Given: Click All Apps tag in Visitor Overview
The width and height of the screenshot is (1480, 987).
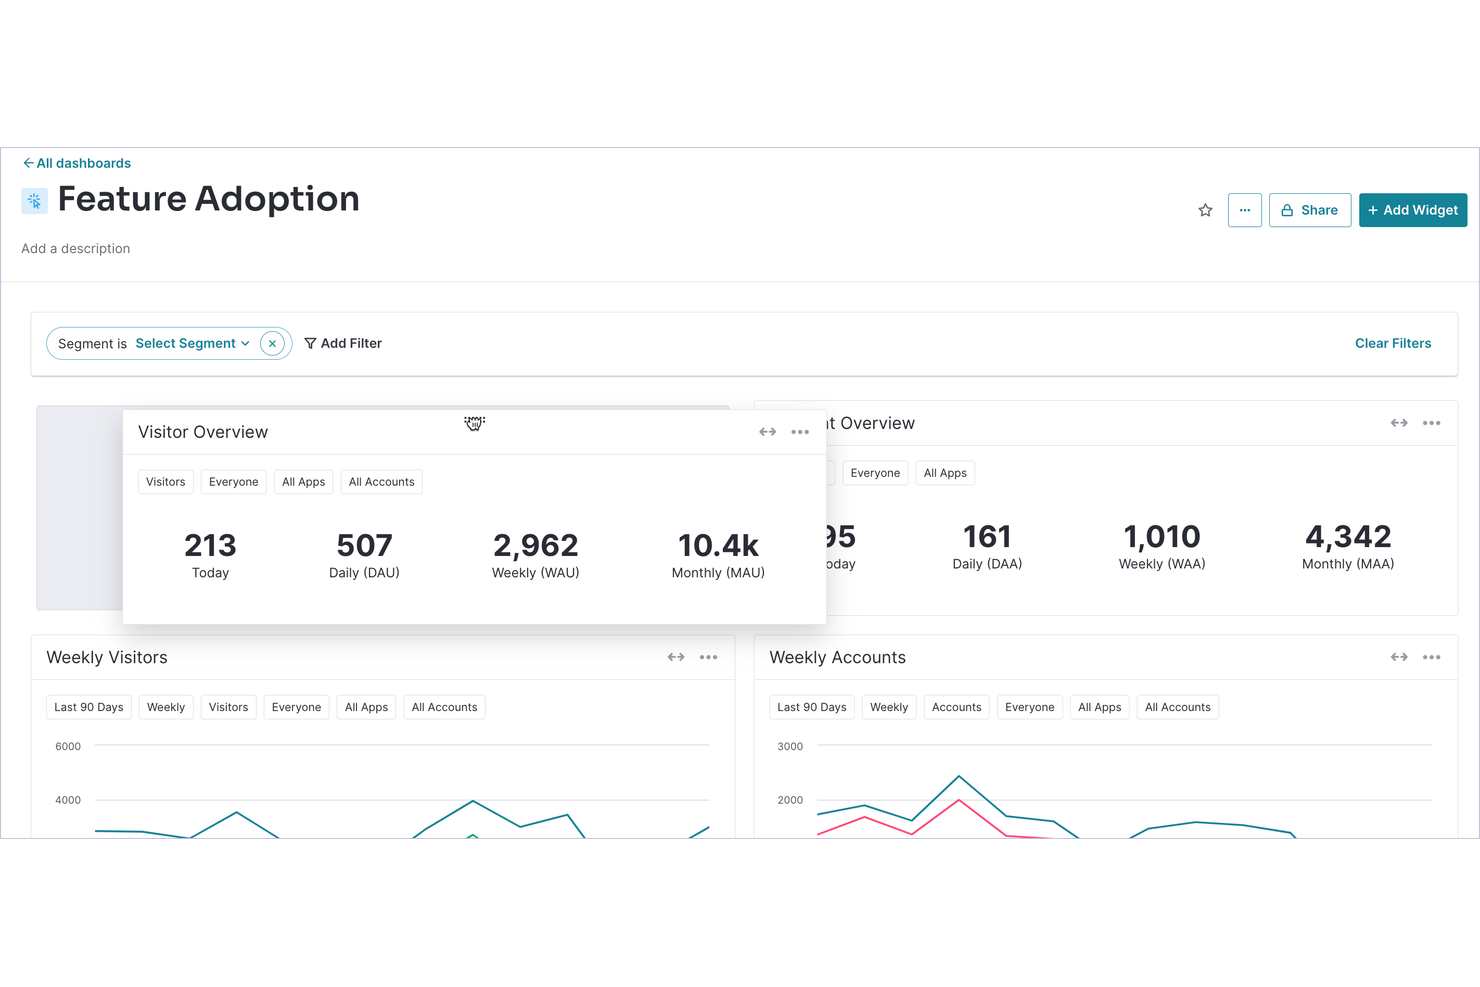Looking at the screenshot, I should [303, 482].
